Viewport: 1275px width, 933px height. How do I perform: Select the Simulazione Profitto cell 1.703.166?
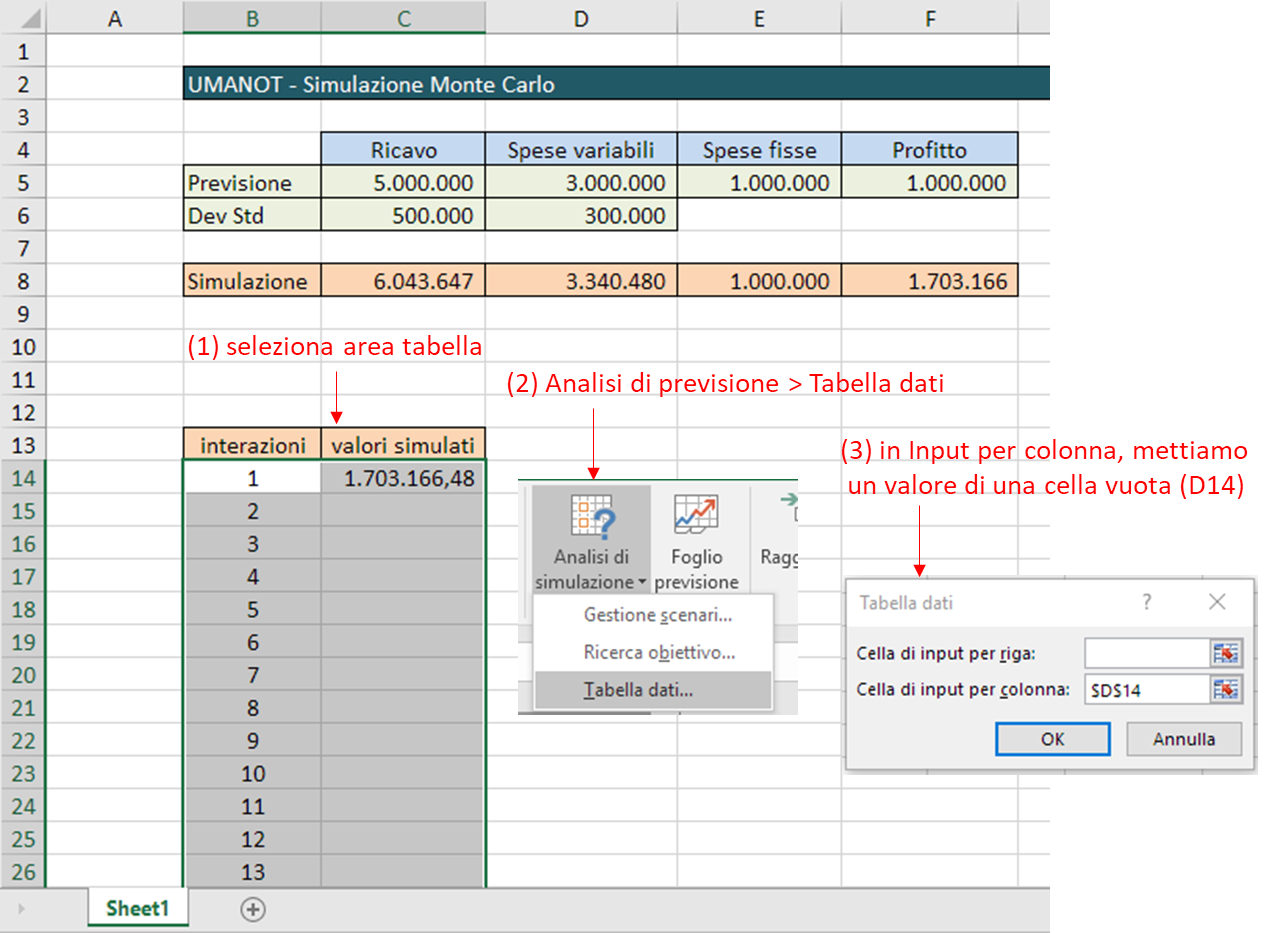(x=929, y=281)
